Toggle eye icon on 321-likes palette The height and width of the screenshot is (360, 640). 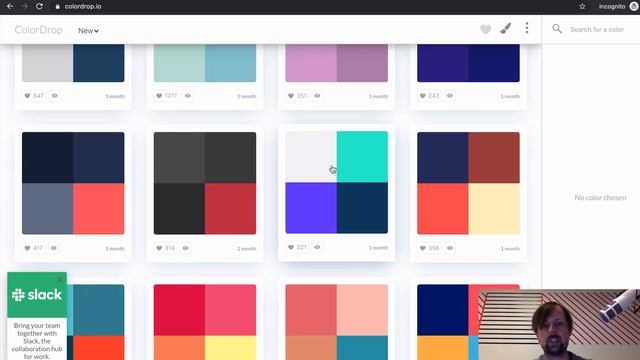[317, 247]
